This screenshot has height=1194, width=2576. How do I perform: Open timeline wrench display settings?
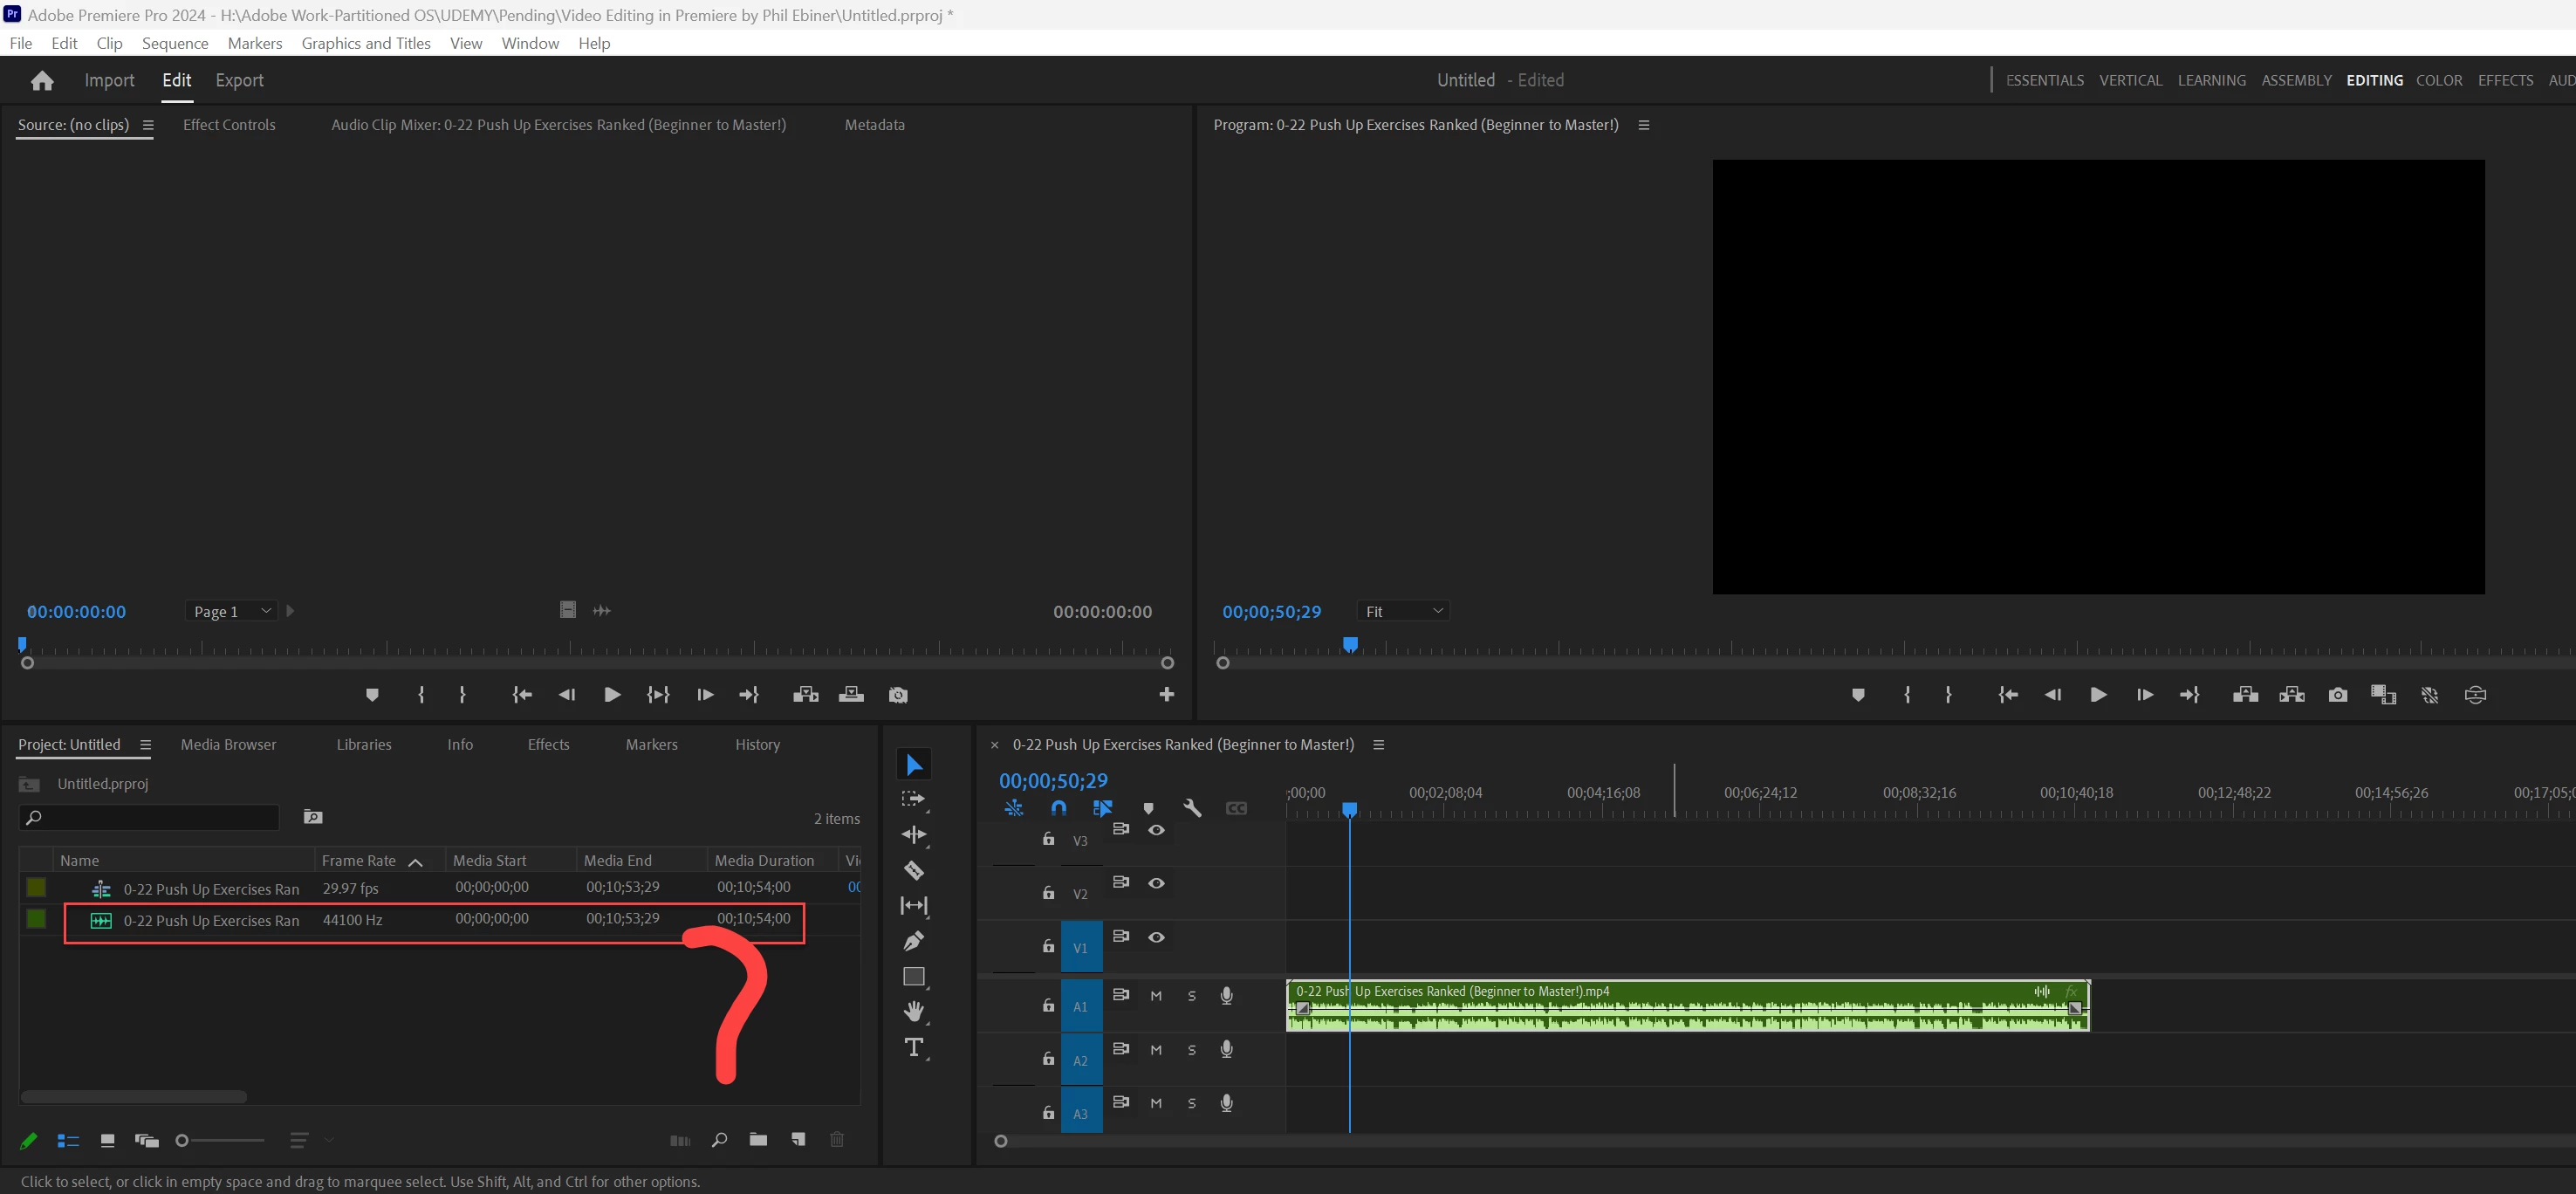[1192, 808]
